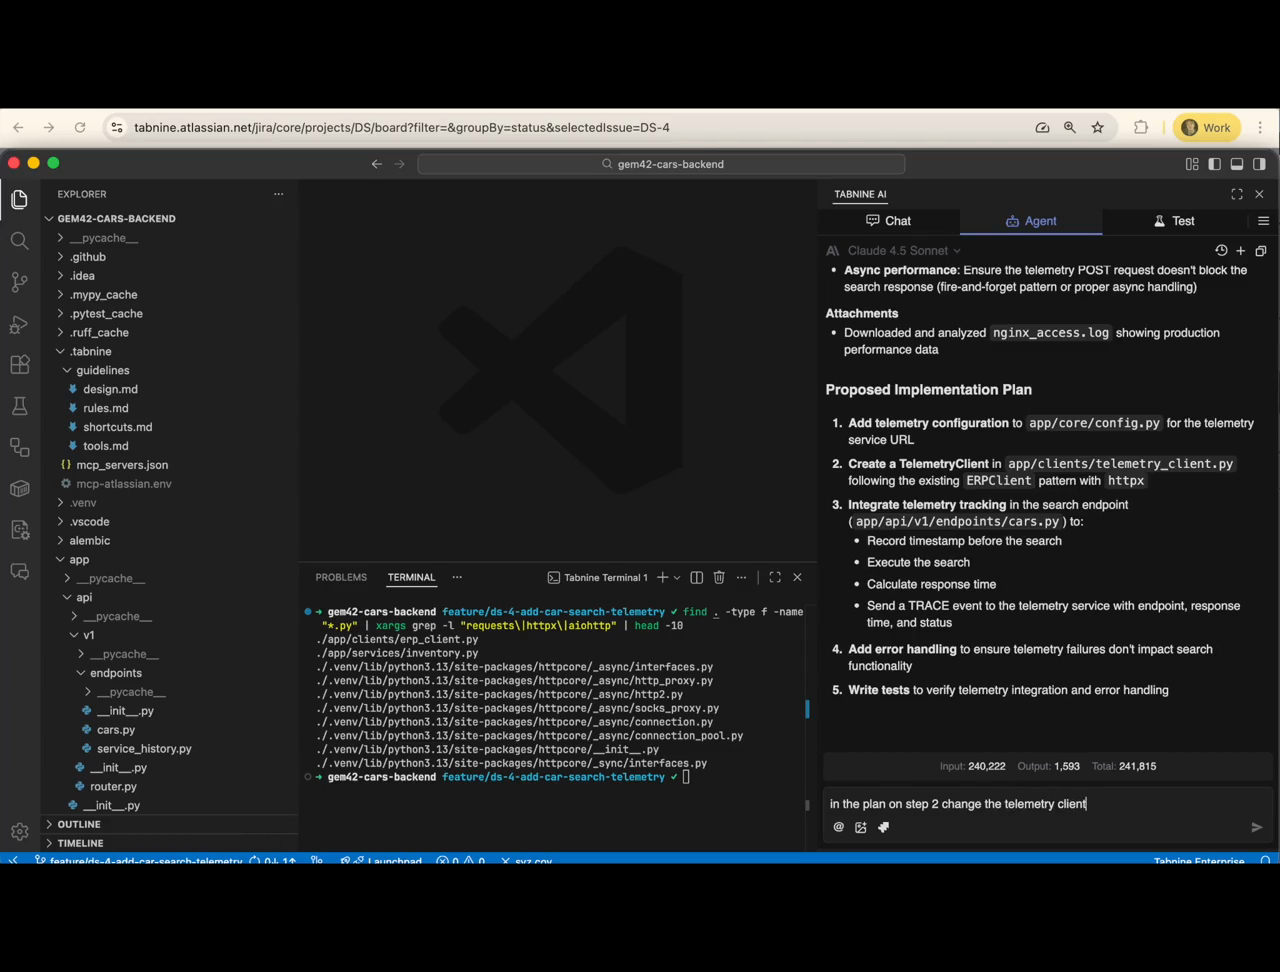Viewport: 1280px width, 972px height.
Task: Show additional panel tabs ellipsis
Action: click(457, 577)
